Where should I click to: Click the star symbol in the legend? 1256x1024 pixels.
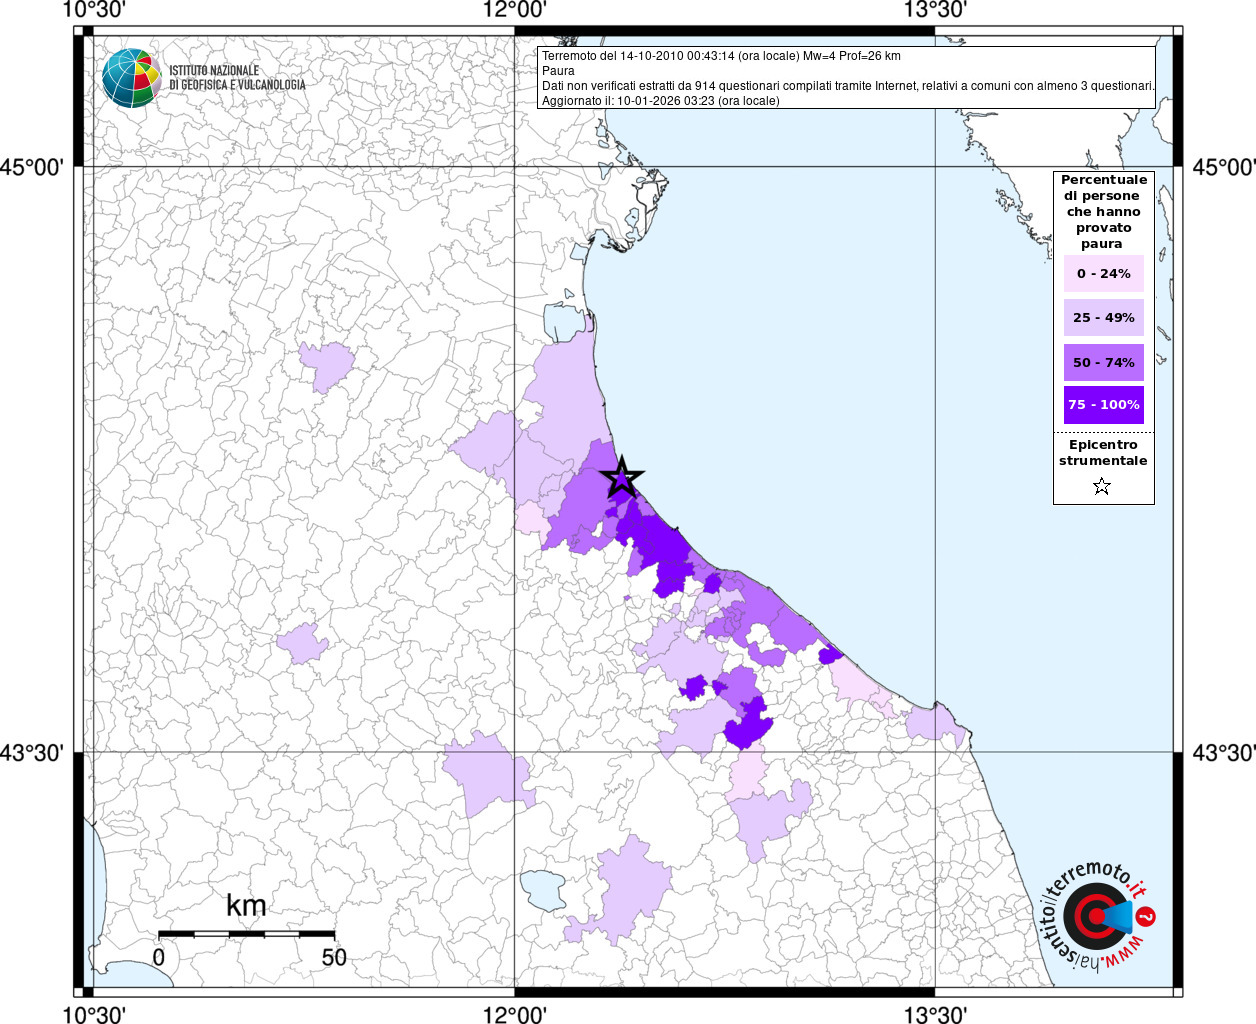tap(1102, 487)
